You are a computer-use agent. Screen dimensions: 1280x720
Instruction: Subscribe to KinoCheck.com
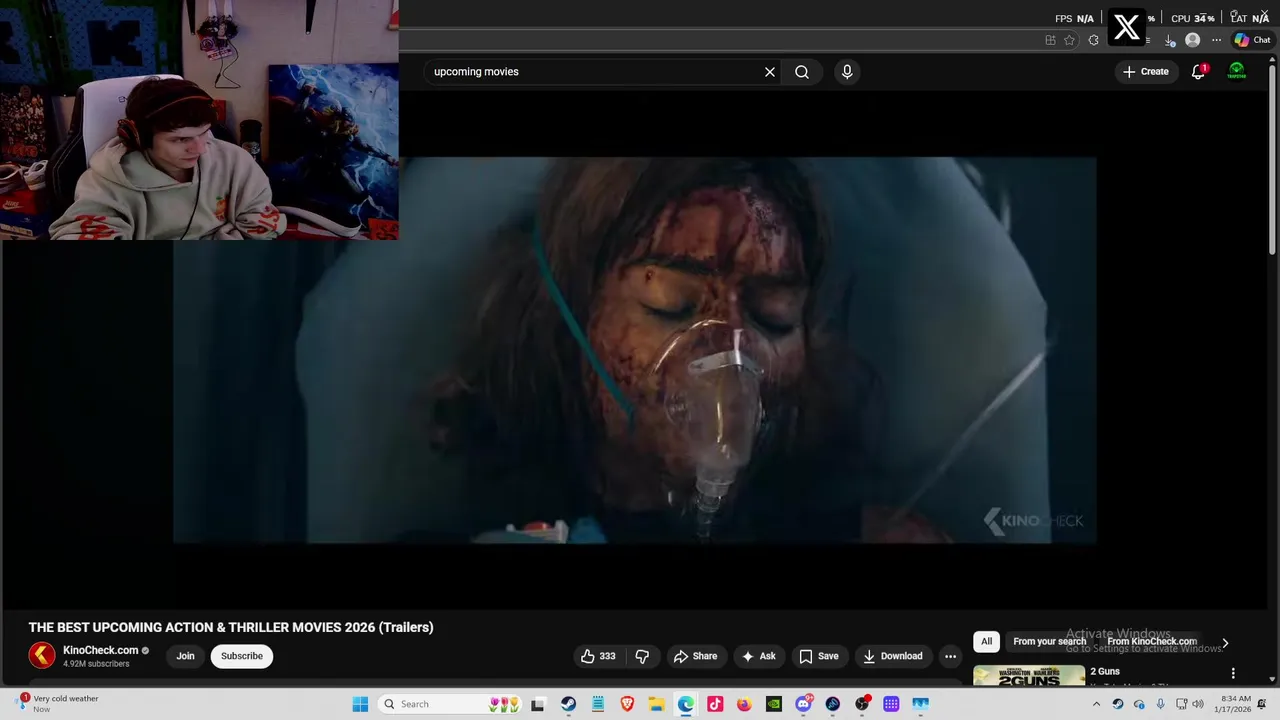tap(242, 656)
